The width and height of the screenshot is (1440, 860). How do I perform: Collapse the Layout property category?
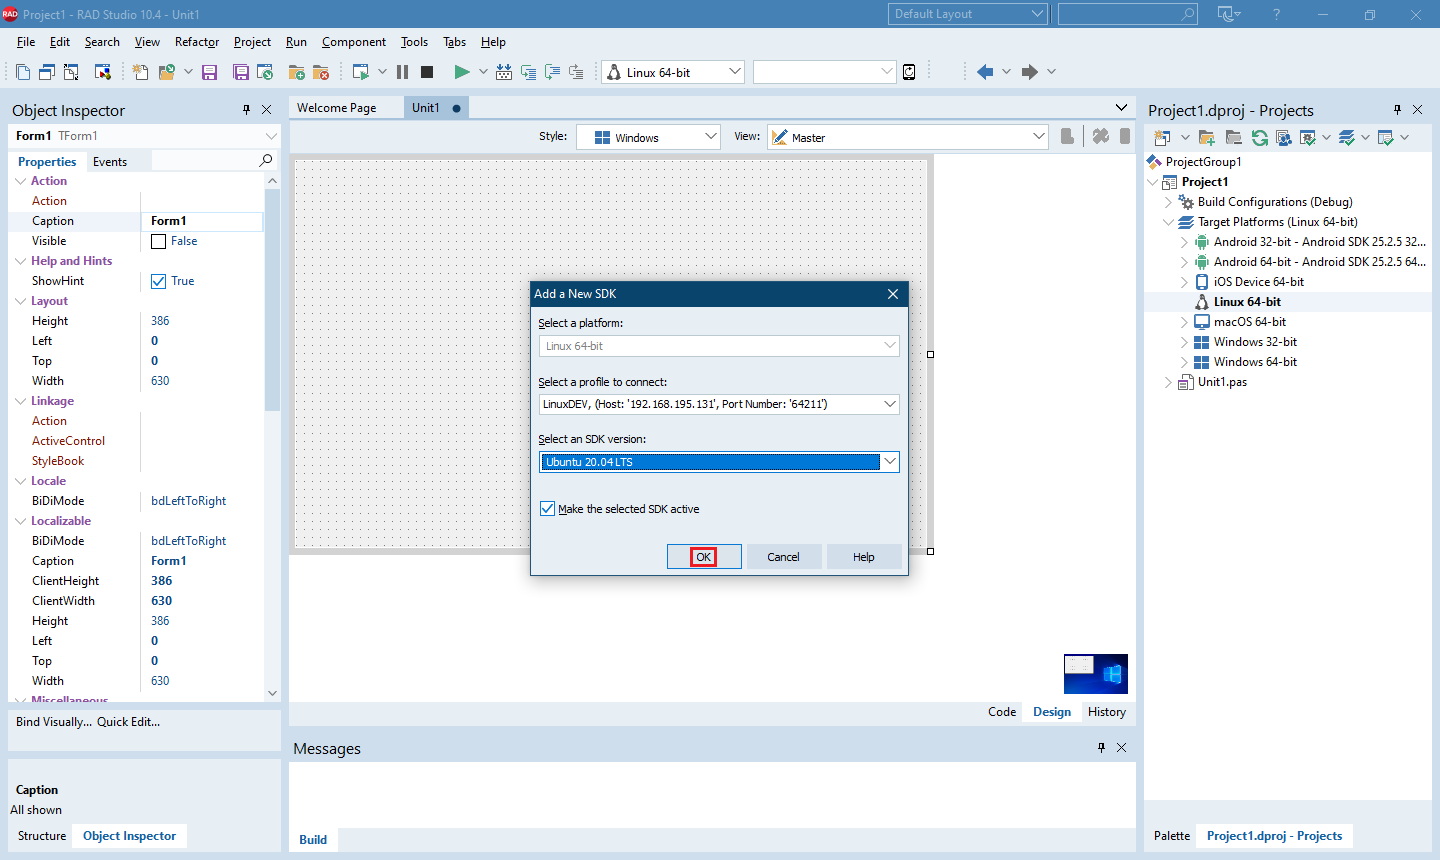21,301
